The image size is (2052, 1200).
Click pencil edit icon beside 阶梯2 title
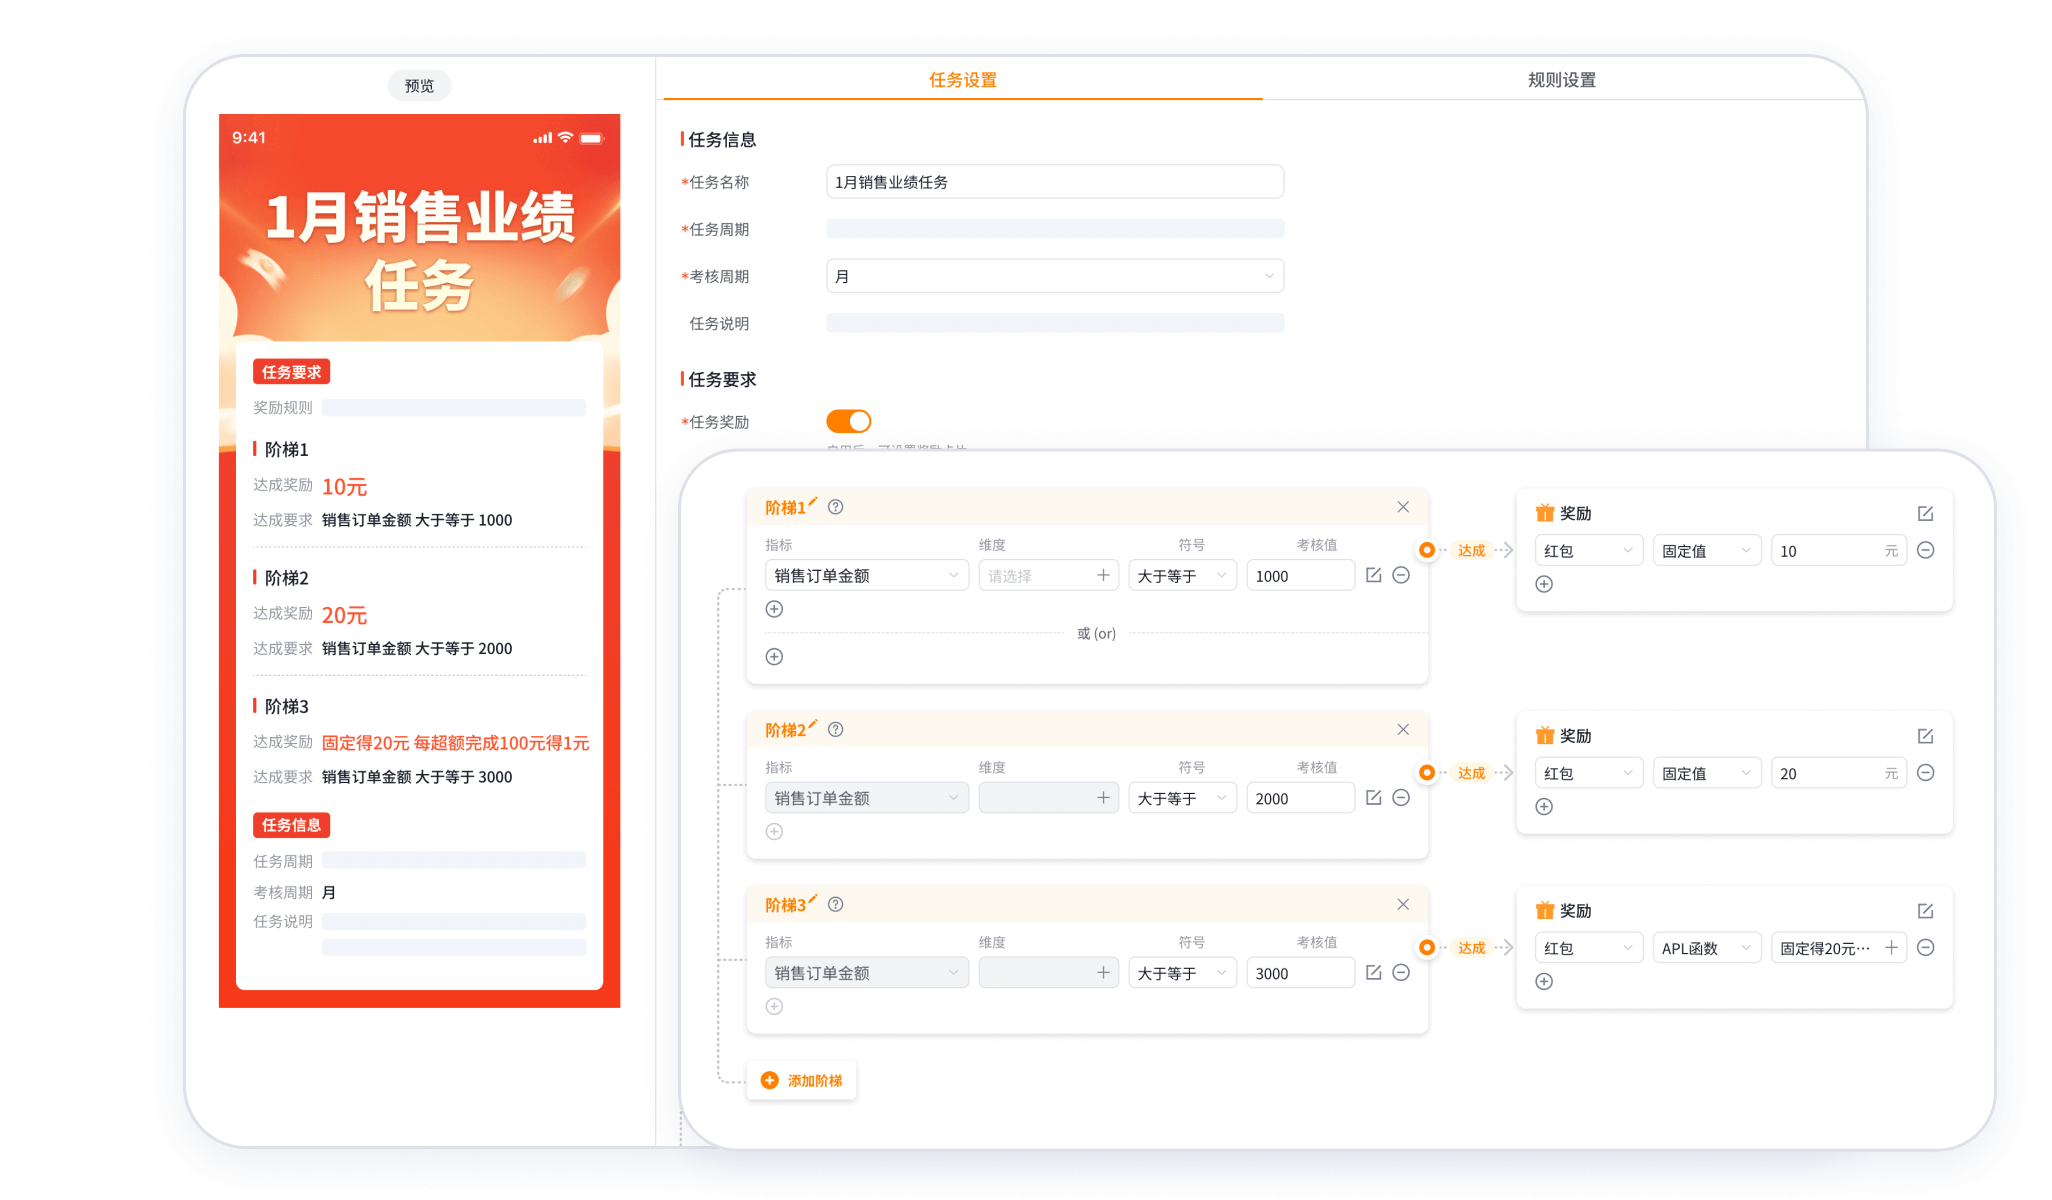pyautogui.click(x=813, y=724)
